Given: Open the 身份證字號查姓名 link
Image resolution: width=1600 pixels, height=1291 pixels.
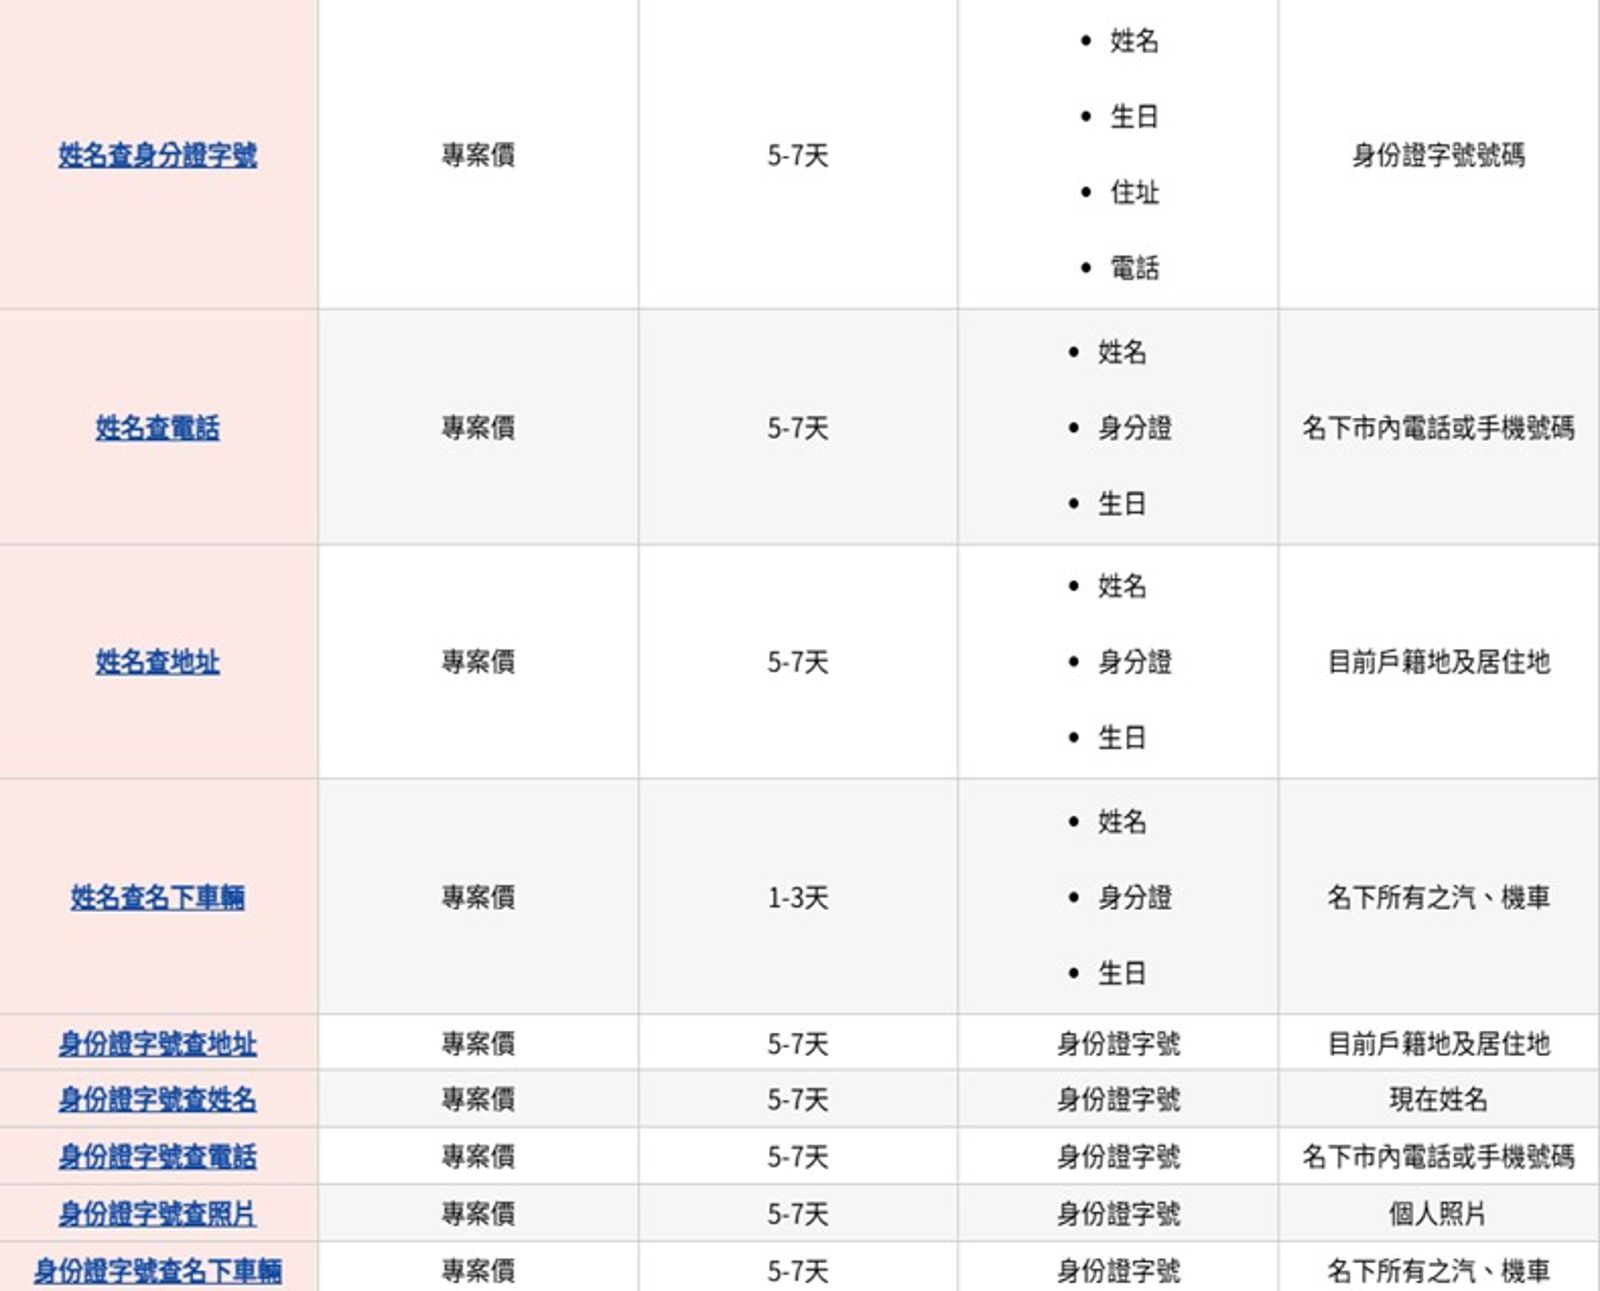Looking at the screenshot, I should click(158, 1100).
